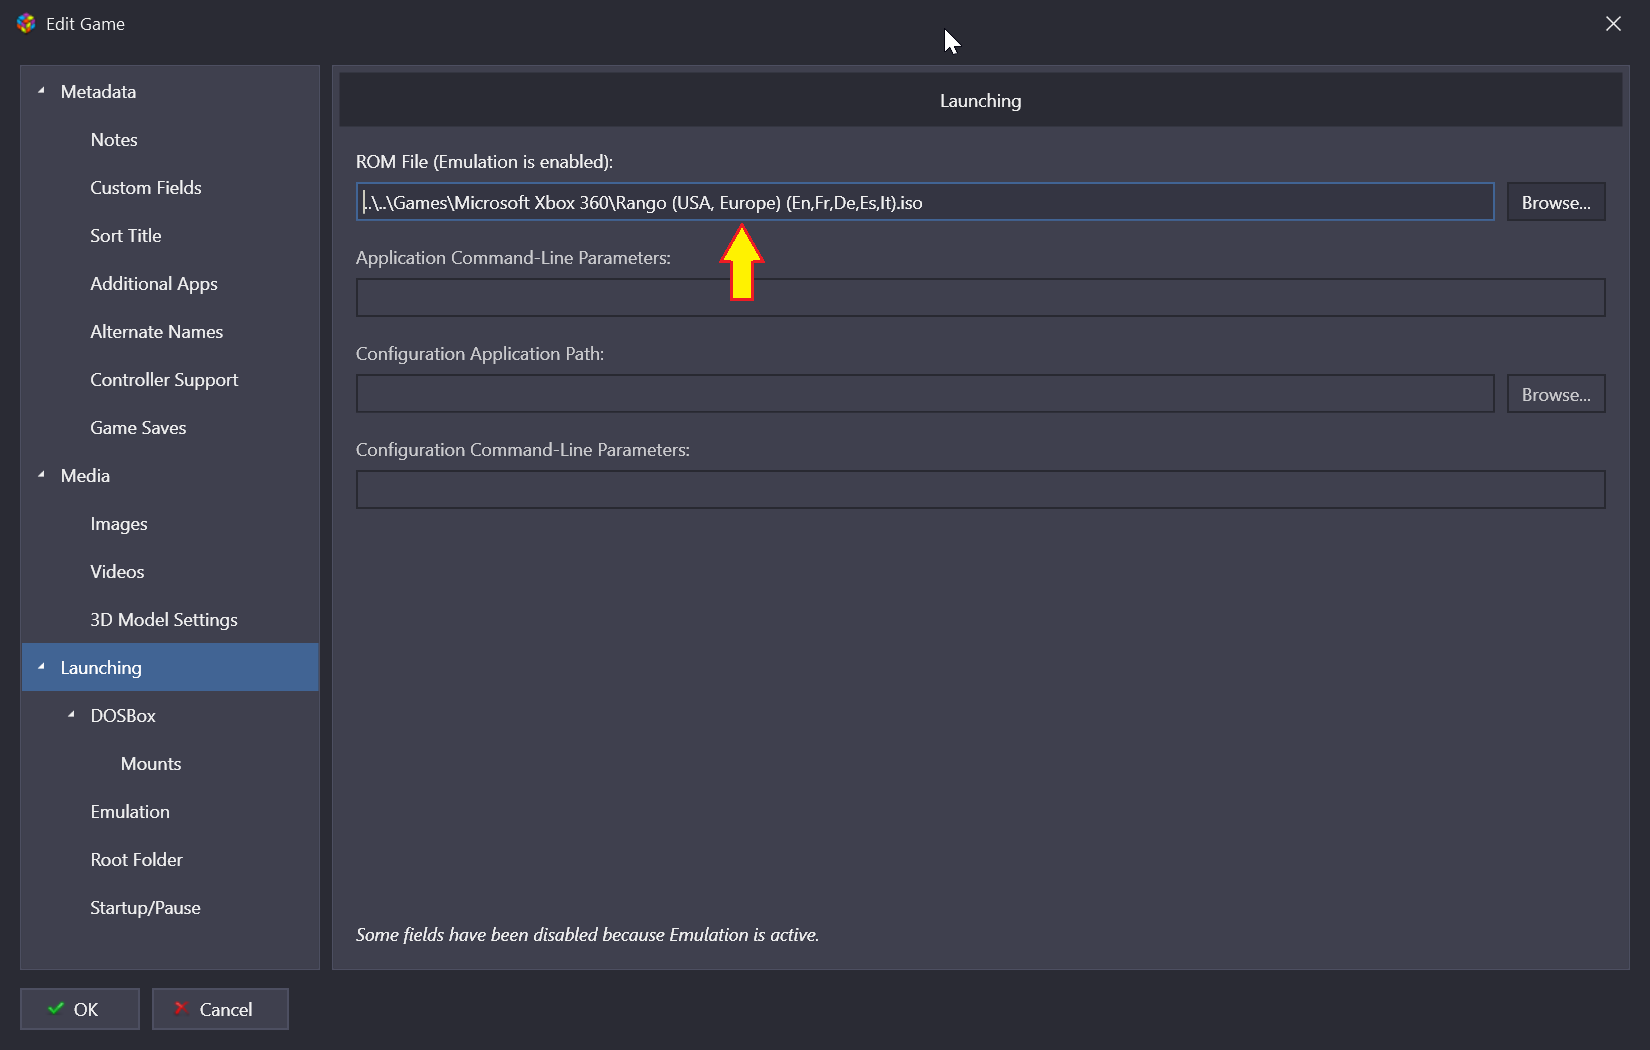Viewport: 1650px width, 1050px height.
Task: Click the emulation-active disabled fields note
Action: coord(587,935)
